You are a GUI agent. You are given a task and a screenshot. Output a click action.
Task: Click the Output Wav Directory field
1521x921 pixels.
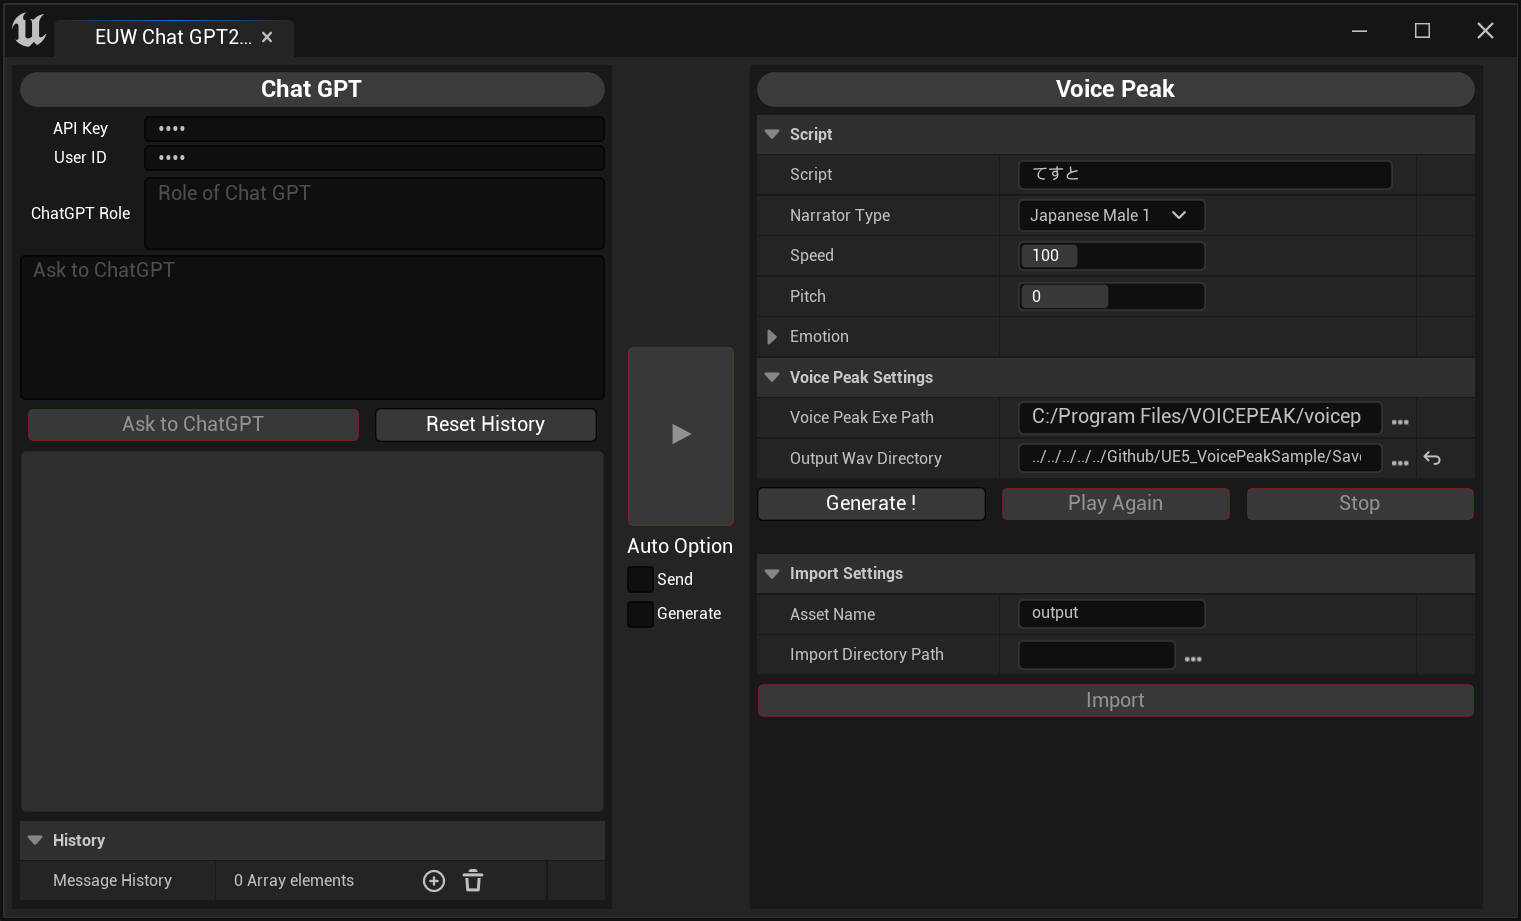[x=1200, y=458]
